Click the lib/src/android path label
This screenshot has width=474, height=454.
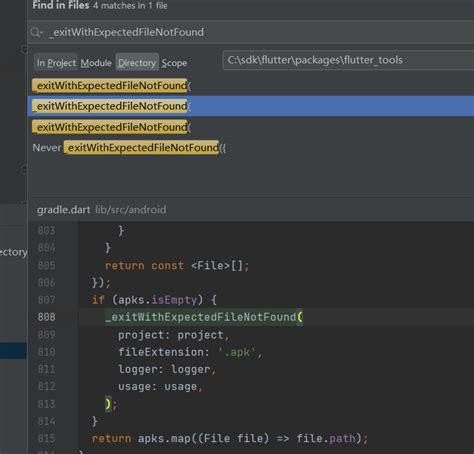130,210
